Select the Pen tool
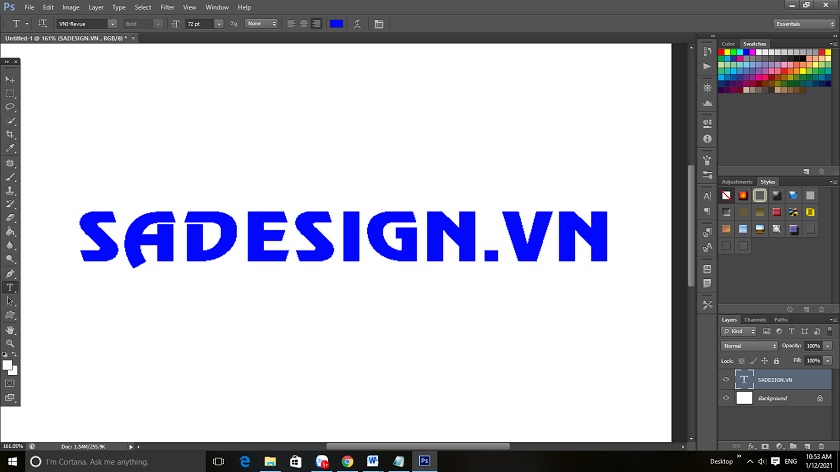Screen dimensions: 840x472 10,274
